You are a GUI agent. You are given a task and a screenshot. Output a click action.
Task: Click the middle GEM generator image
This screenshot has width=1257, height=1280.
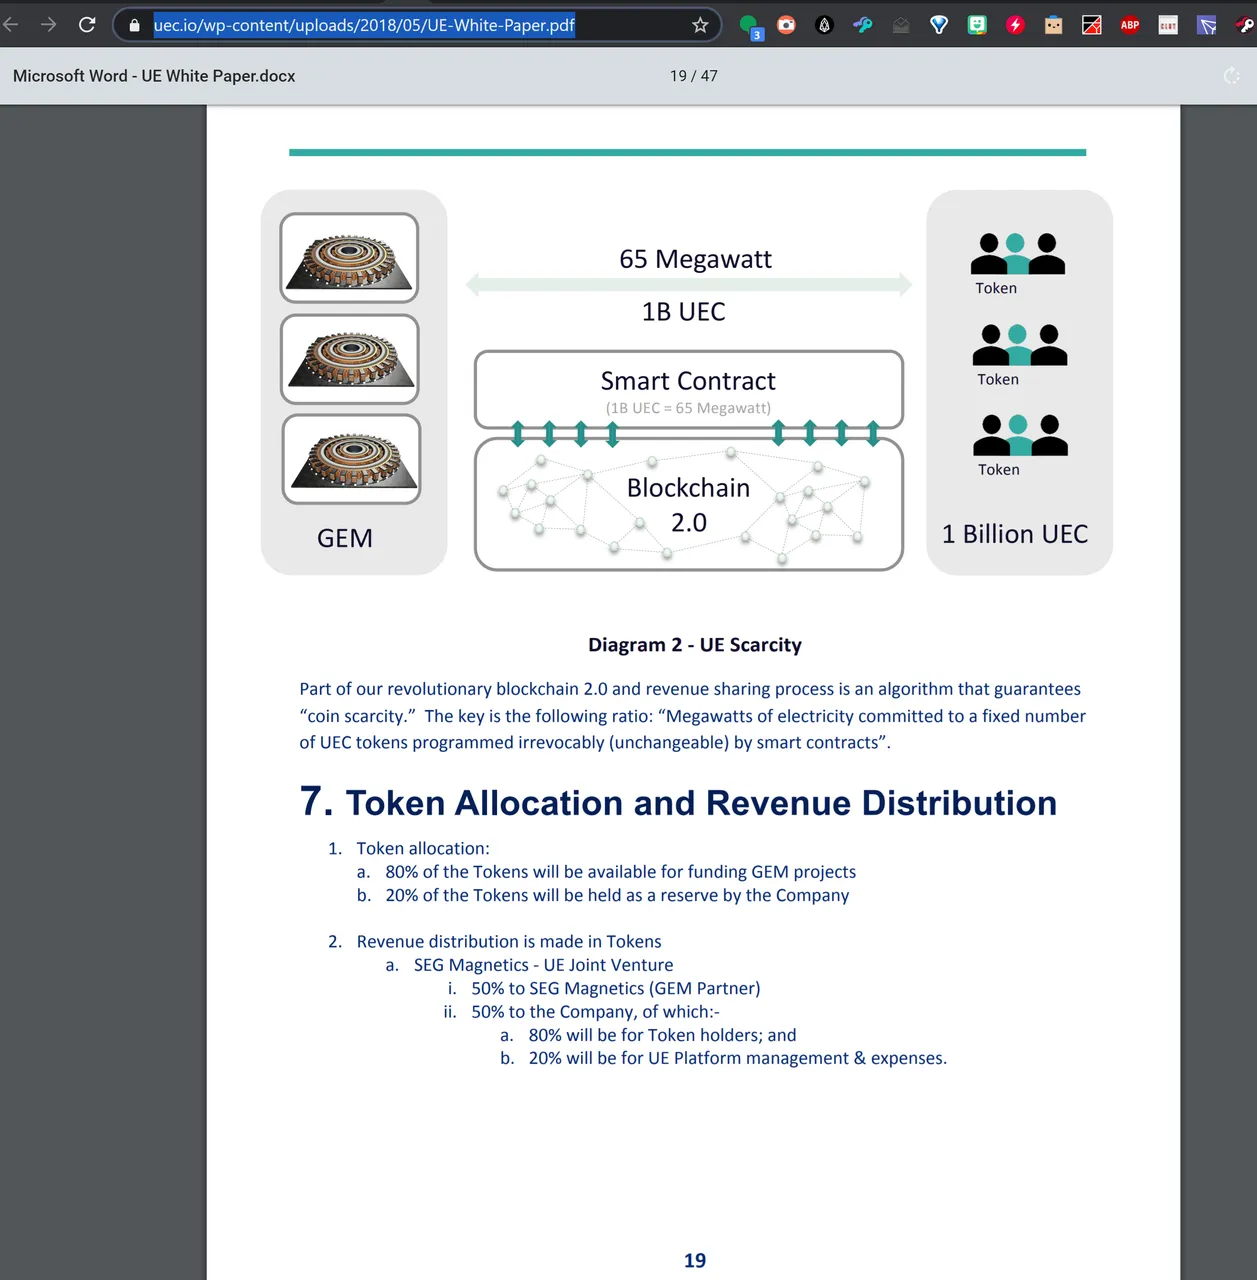[x=350, y=359]
